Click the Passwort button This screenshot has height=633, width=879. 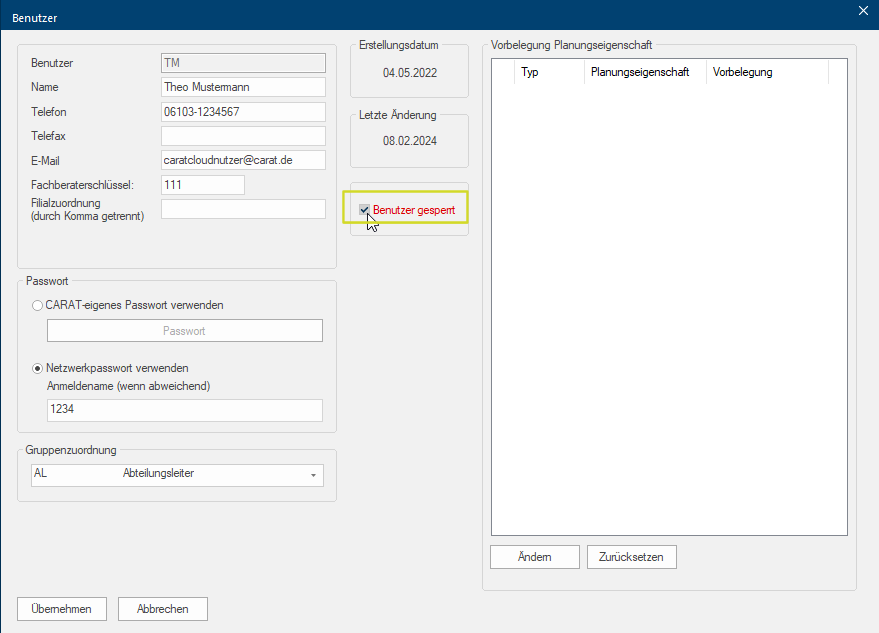(x=185, y=331)
